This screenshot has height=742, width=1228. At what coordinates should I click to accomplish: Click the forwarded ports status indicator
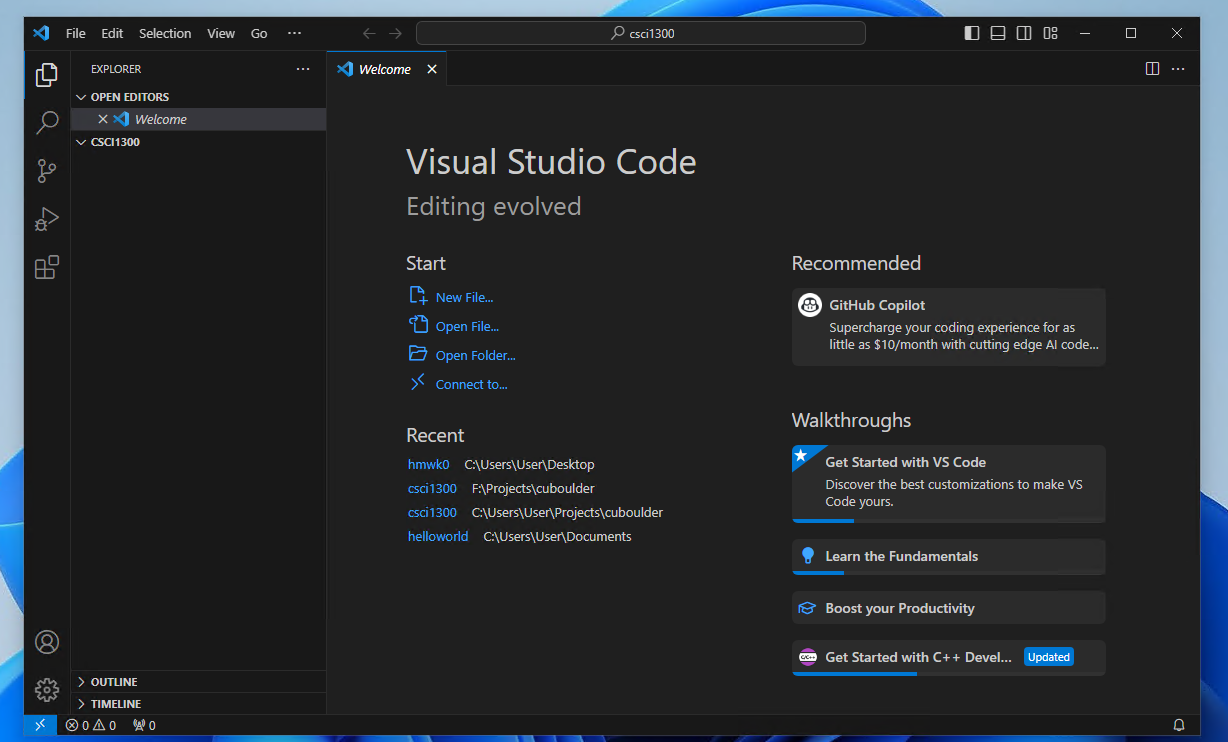point(144,725)
